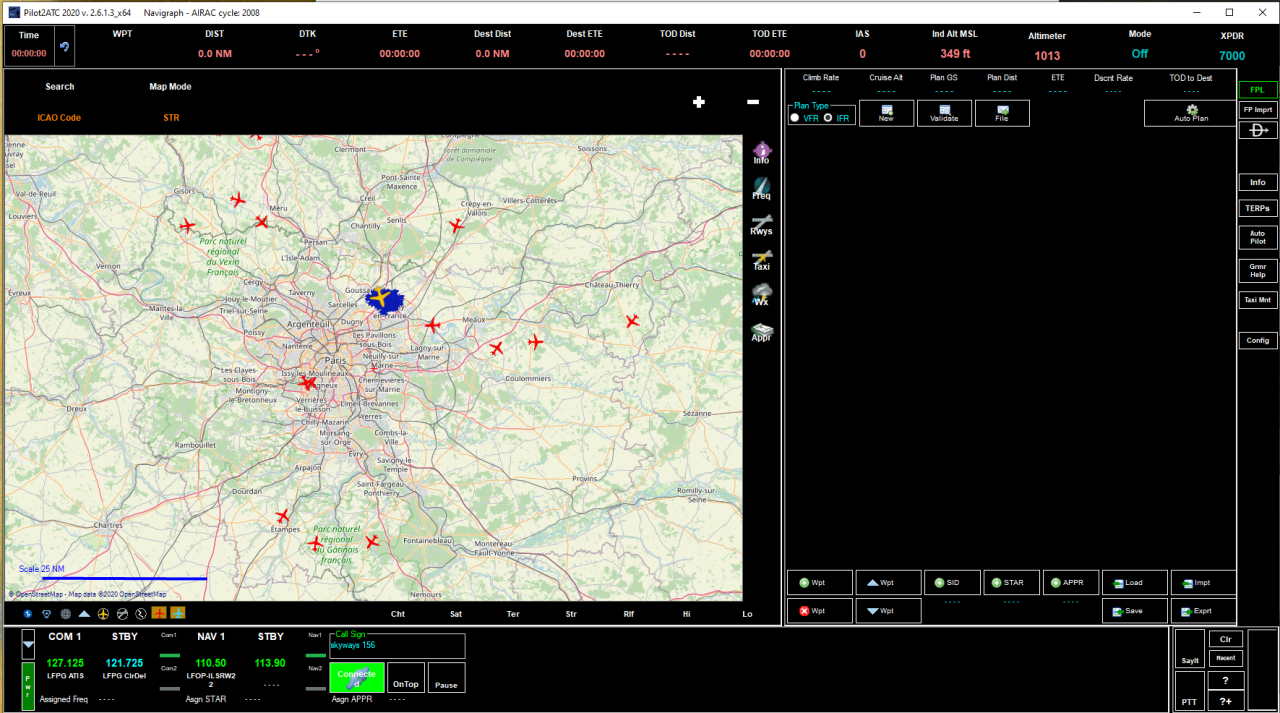Toggle Com1 radio selector bar
Viewport: 1280px width, 713px height.
coord(170,654)
